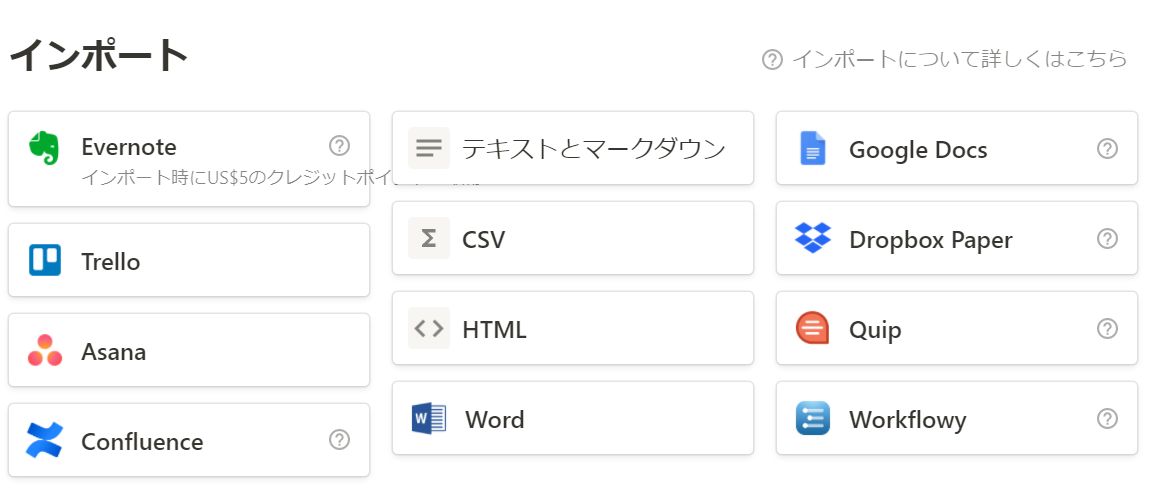Click the インポート heading
This screenshot has width=1152, height=492.
(98, 55)
